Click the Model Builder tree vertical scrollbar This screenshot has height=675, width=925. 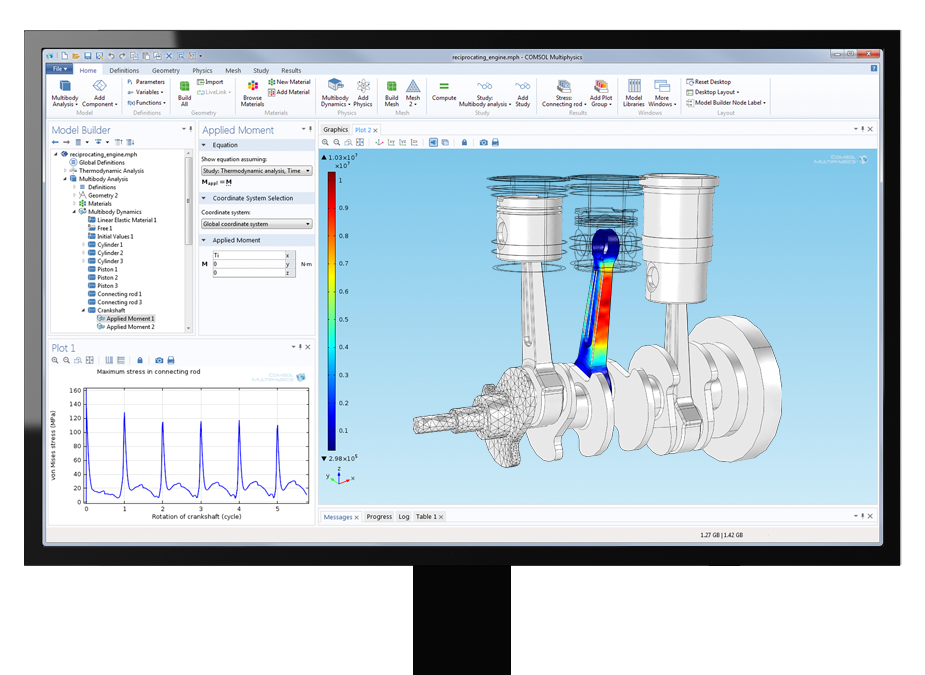coord(189,201)
